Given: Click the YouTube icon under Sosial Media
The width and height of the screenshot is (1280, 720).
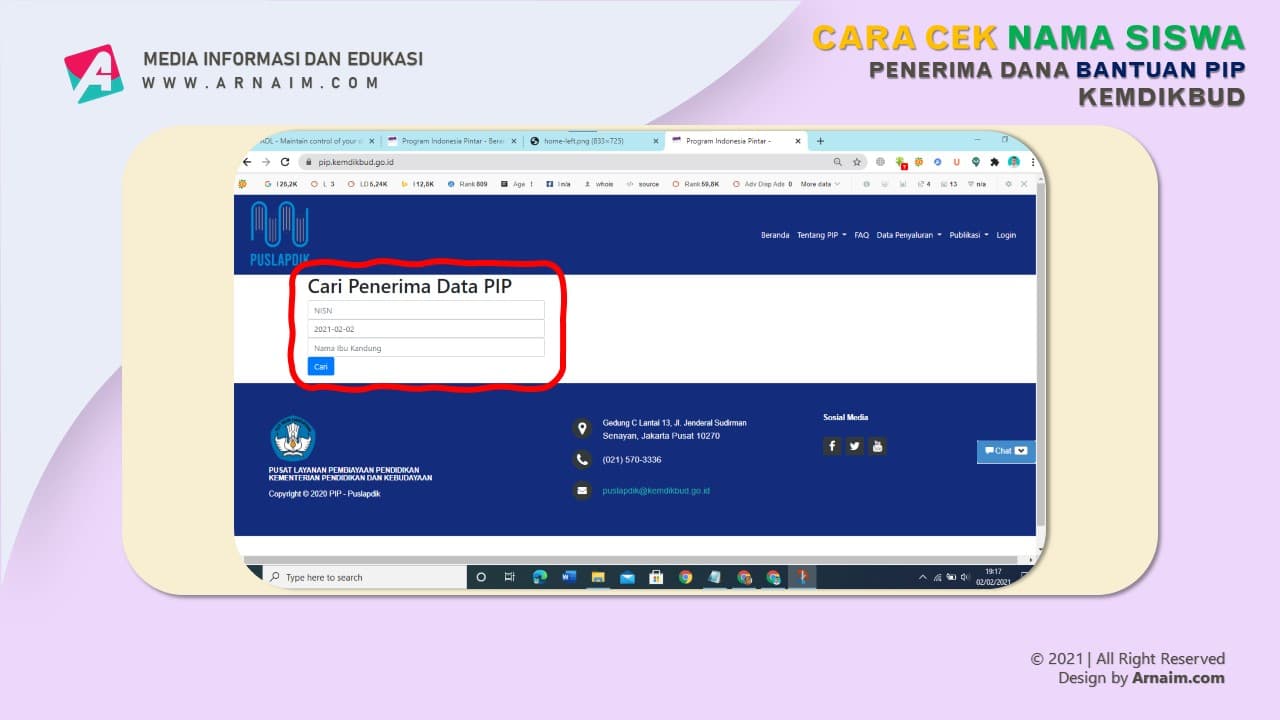Looking at the screenshot, I should coord(878,446).
